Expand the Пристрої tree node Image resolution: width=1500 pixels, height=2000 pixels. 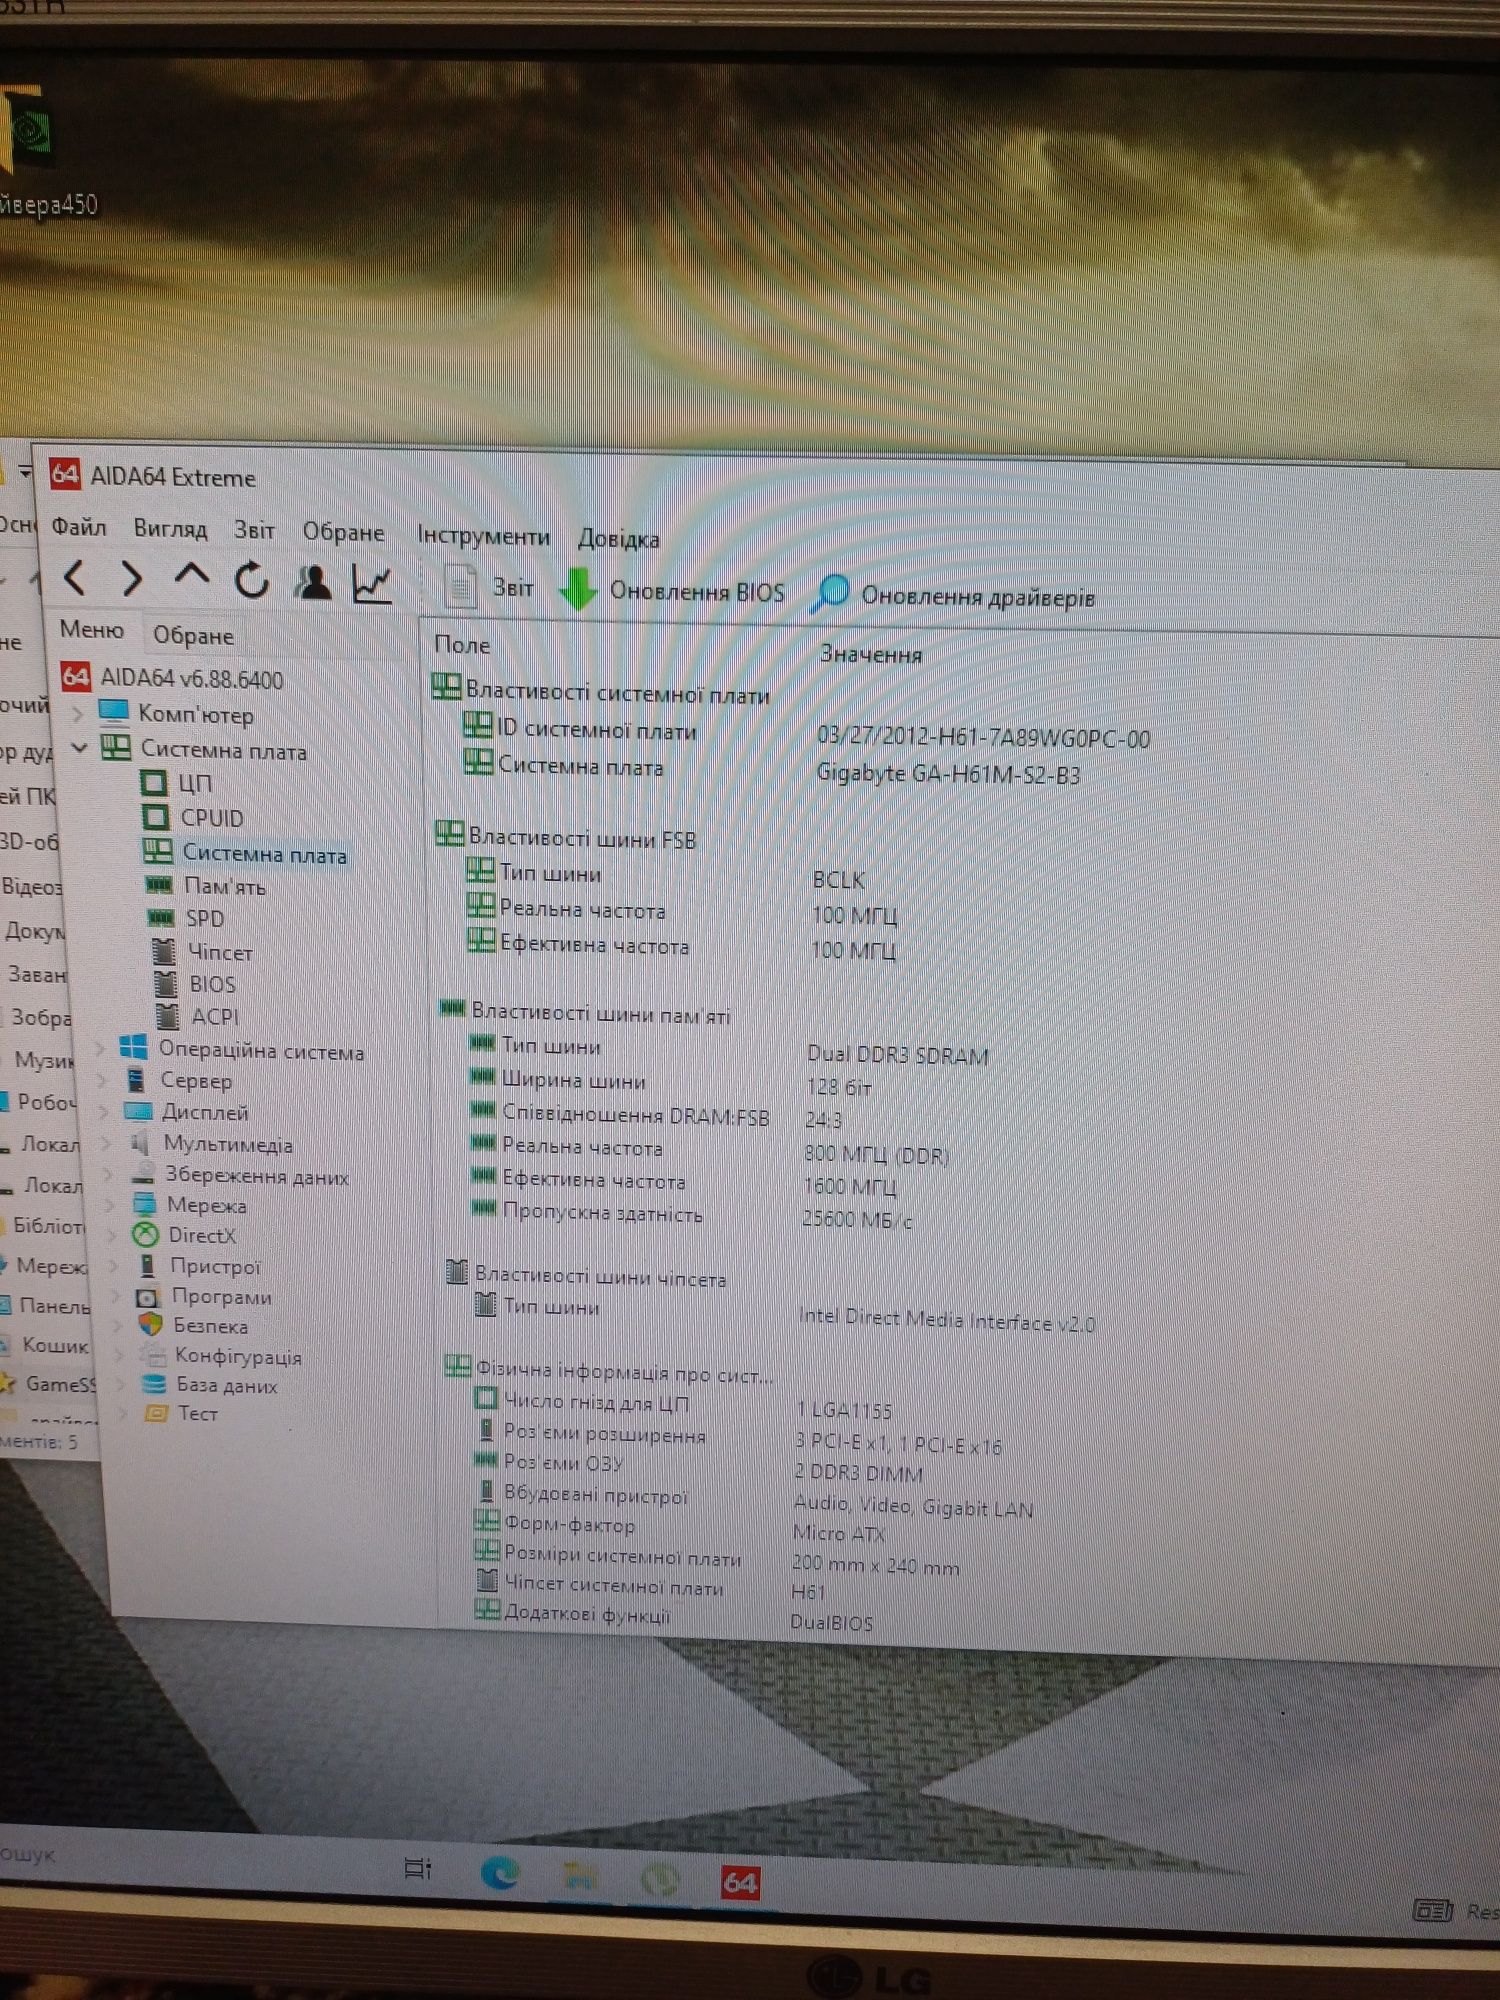[114, 1266]
